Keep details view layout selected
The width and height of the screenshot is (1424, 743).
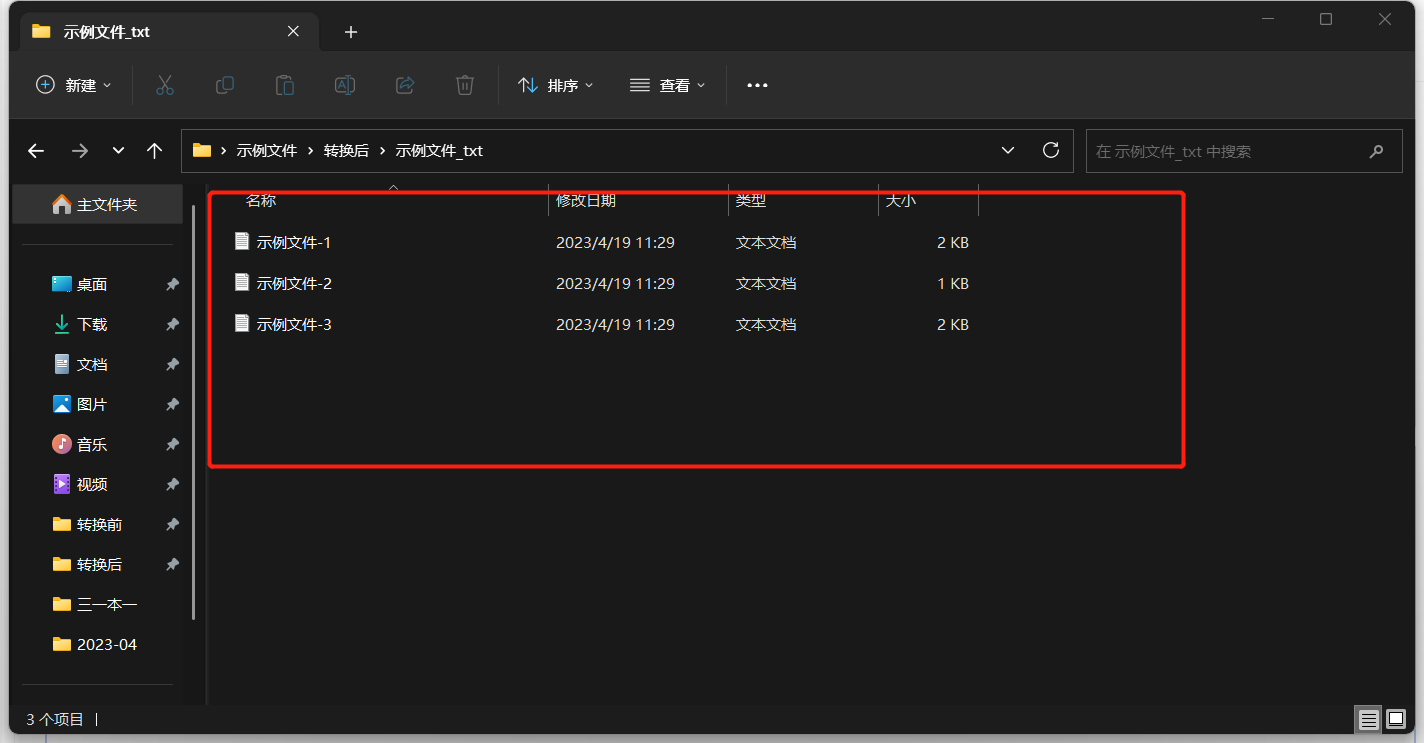pyautogui.click(x=1368, y=719)
